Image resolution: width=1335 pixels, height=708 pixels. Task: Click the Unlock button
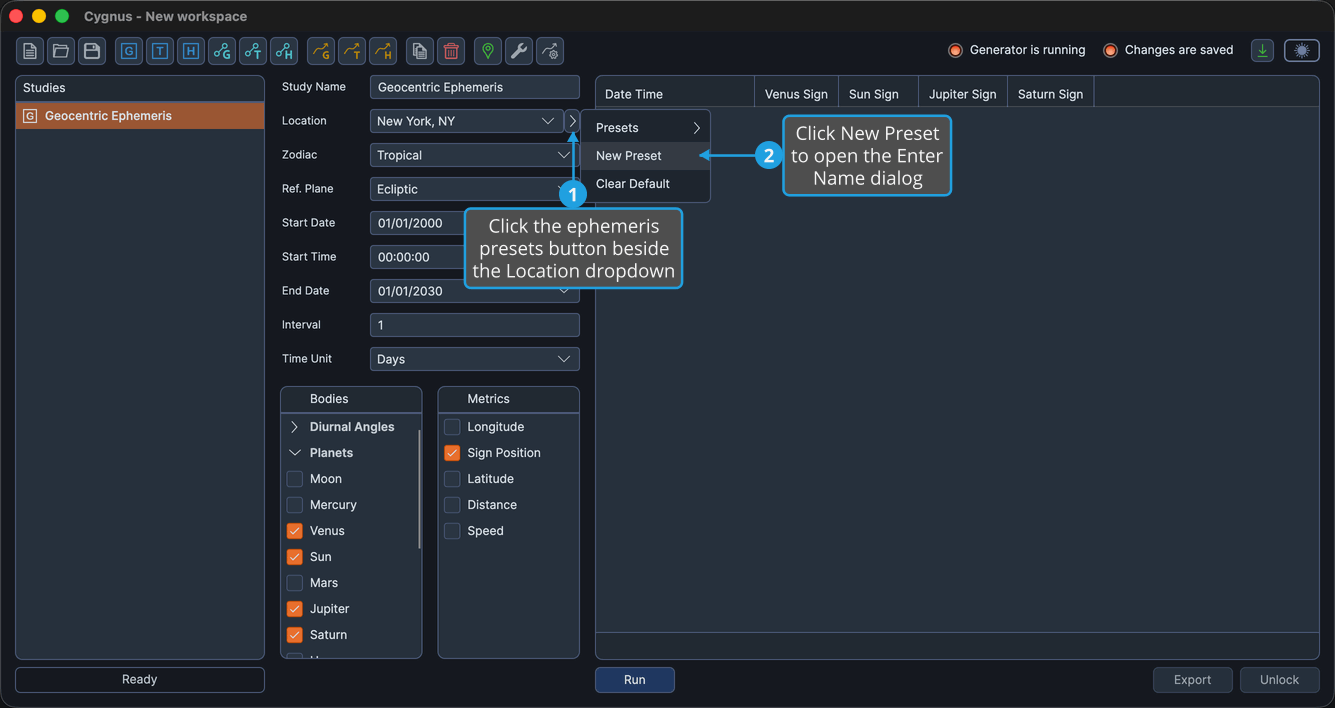[1279, 680]
